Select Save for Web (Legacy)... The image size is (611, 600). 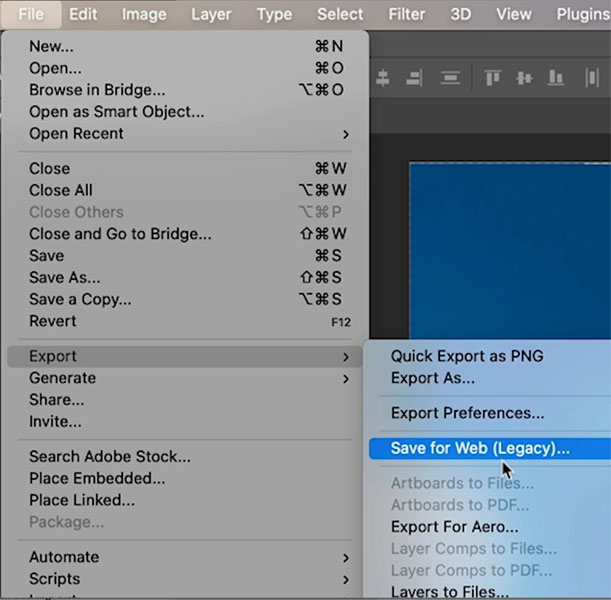coord(490,448)
